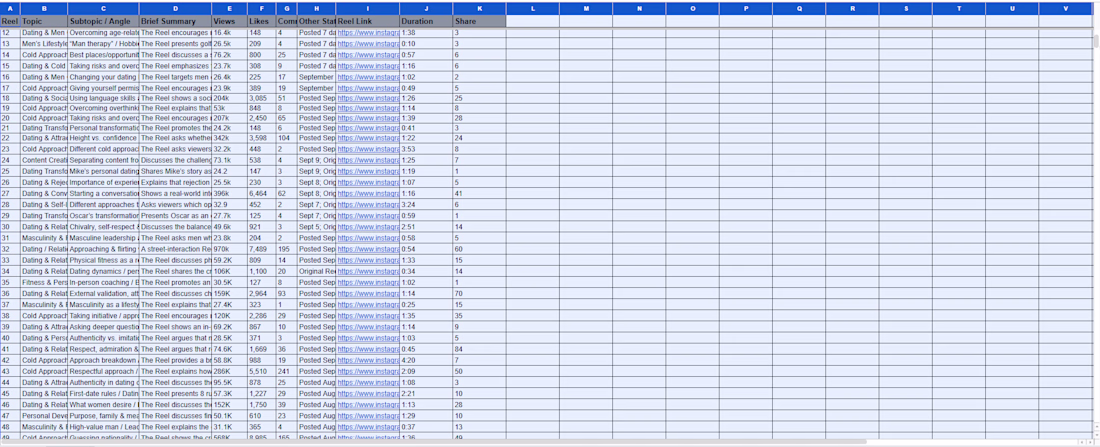Select 'Purpose, family' subtopic cell
1100x447 pixels.
(x=103, y=416)
